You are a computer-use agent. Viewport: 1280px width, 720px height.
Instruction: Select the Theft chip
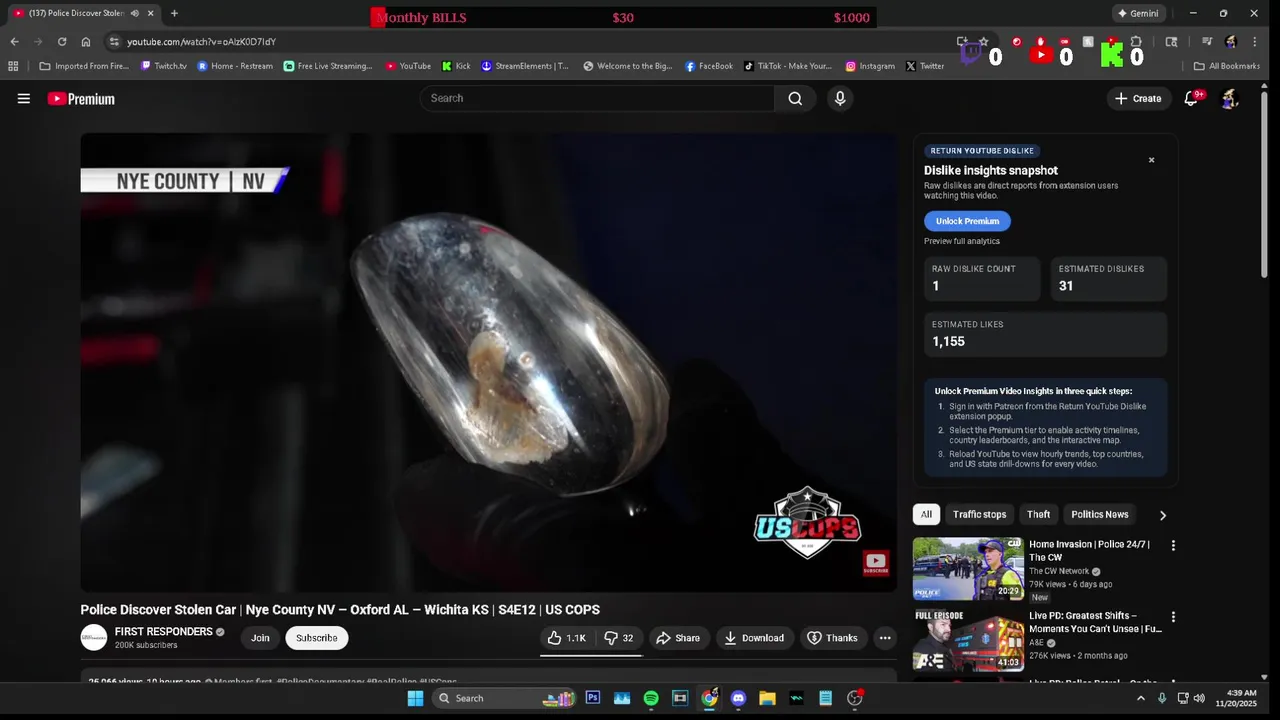(x=1038, y=514)
